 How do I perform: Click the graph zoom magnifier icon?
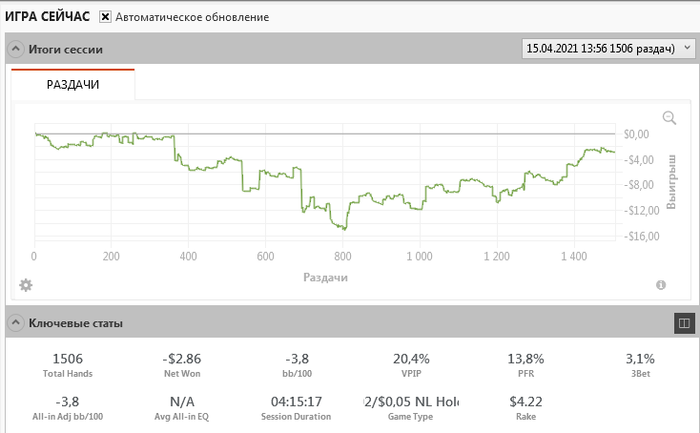[669, 118]
